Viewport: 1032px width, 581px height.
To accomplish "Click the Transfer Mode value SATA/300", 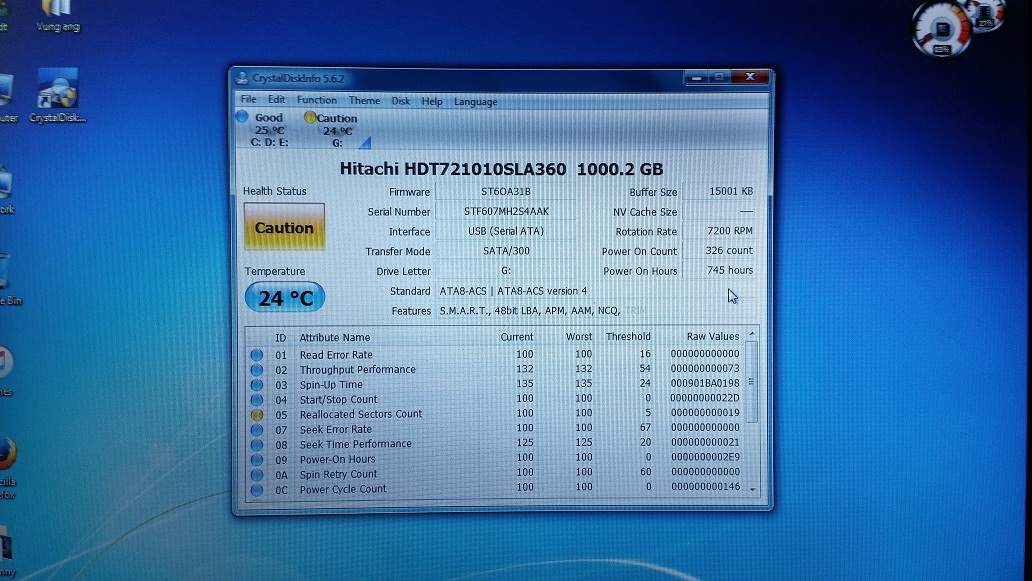I will 505,251.
